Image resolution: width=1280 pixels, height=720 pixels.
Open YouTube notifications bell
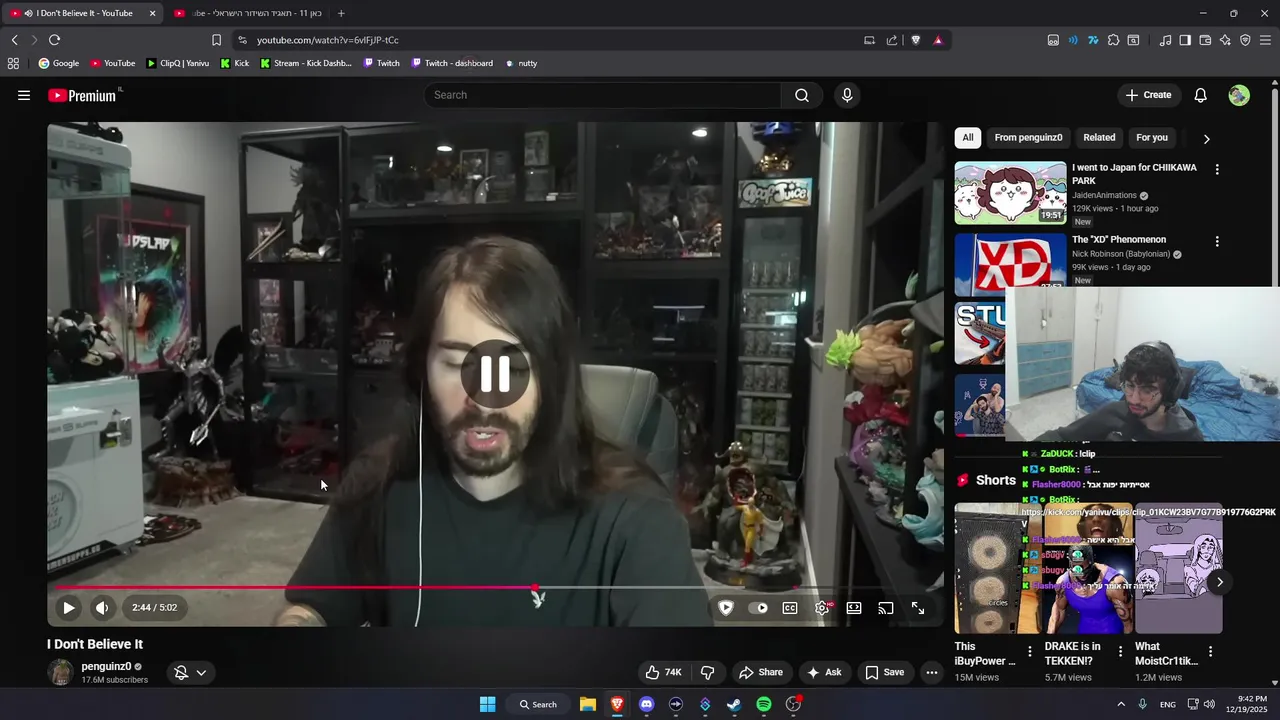click(1201, 95)
